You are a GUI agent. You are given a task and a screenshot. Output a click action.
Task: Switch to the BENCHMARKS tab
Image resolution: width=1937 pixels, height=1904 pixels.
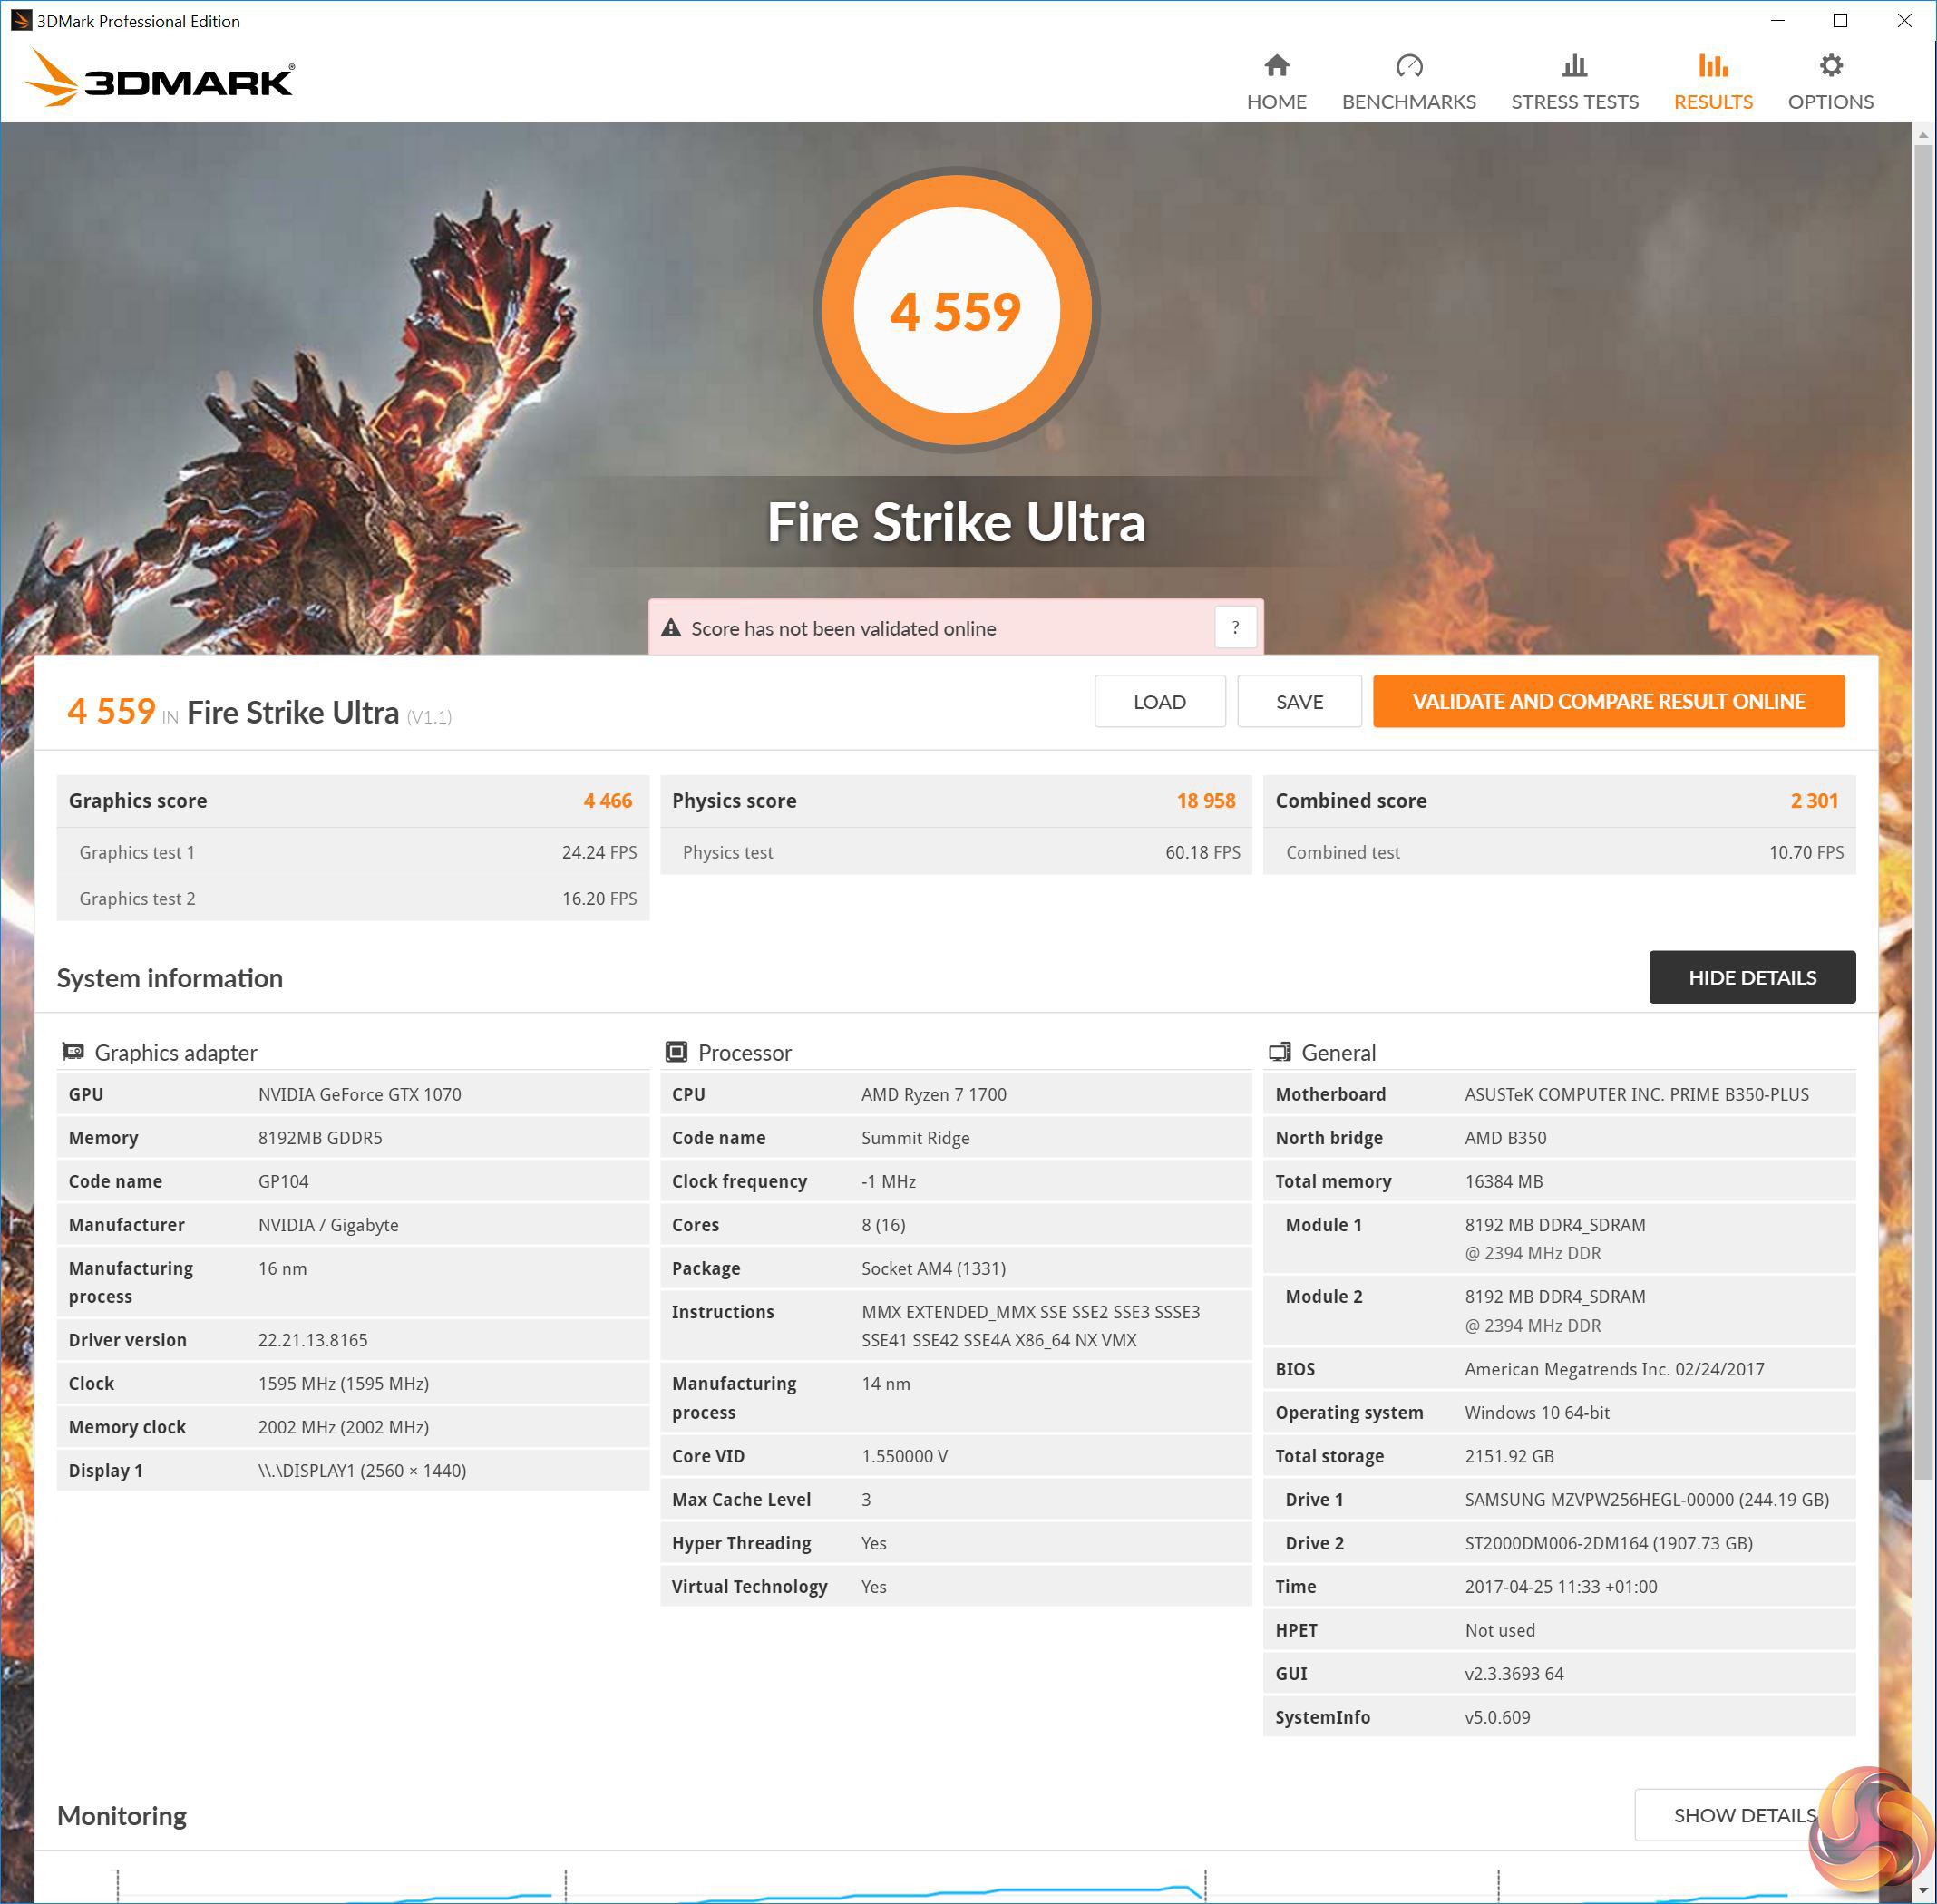1408,102
